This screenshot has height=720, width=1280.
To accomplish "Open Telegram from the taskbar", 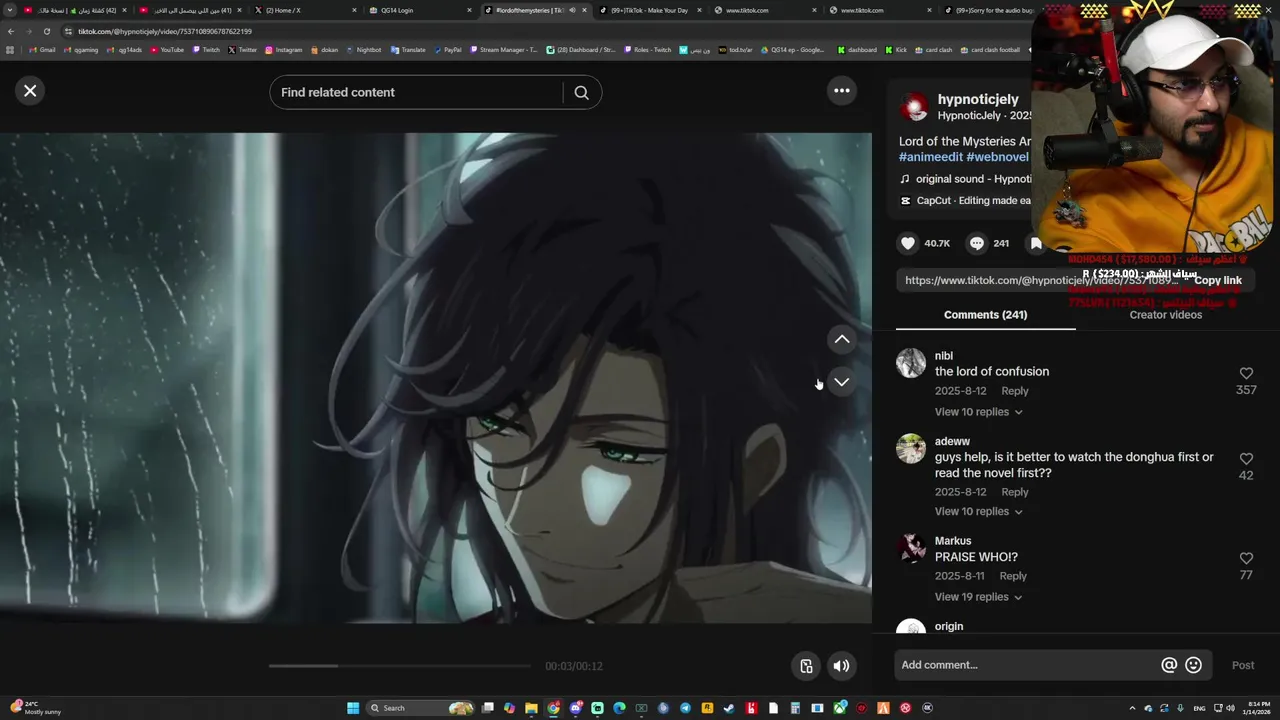I will tap(685, 708).
